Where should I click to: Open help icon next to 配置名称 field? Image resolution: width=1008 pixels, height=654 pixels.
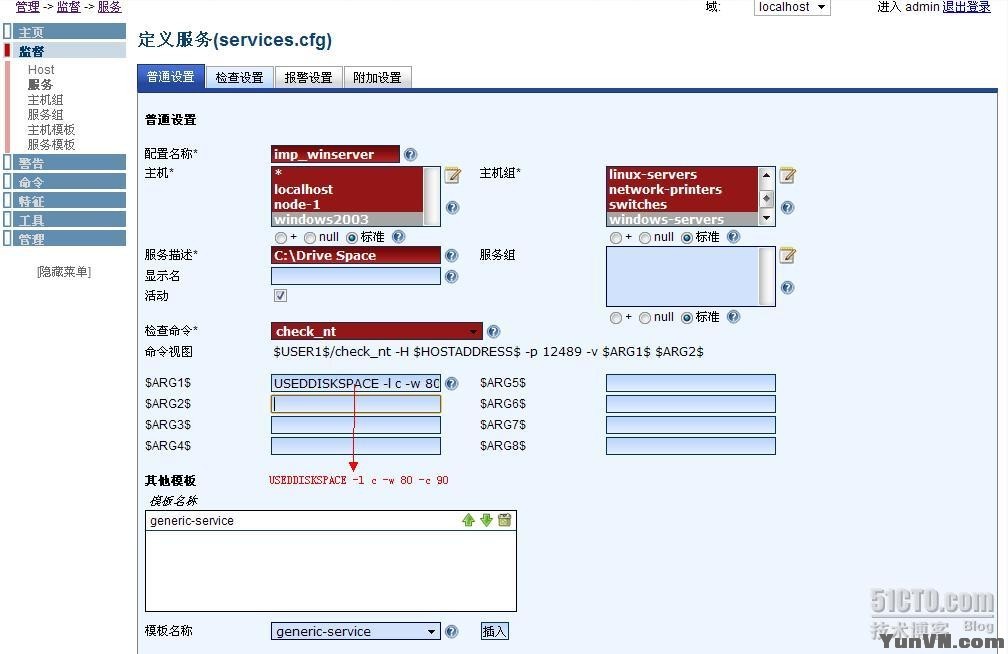click(410, 154)
